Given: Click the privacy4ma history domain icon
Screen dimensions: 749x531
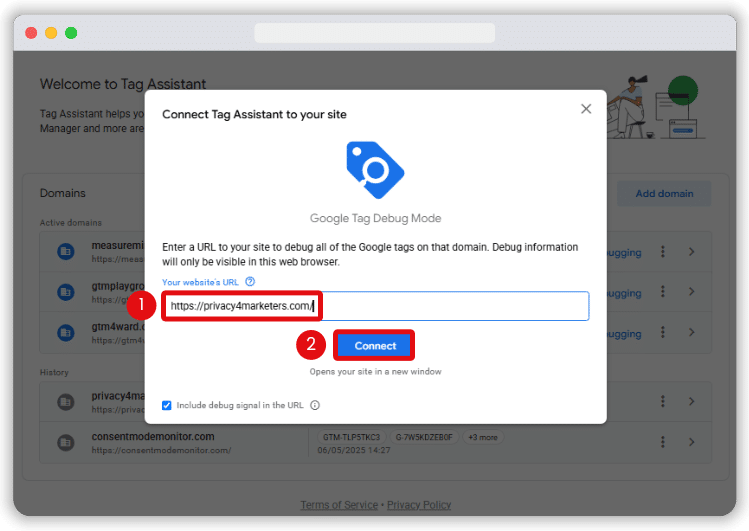Looking at the screenshot, I should (x=66, y=402).
